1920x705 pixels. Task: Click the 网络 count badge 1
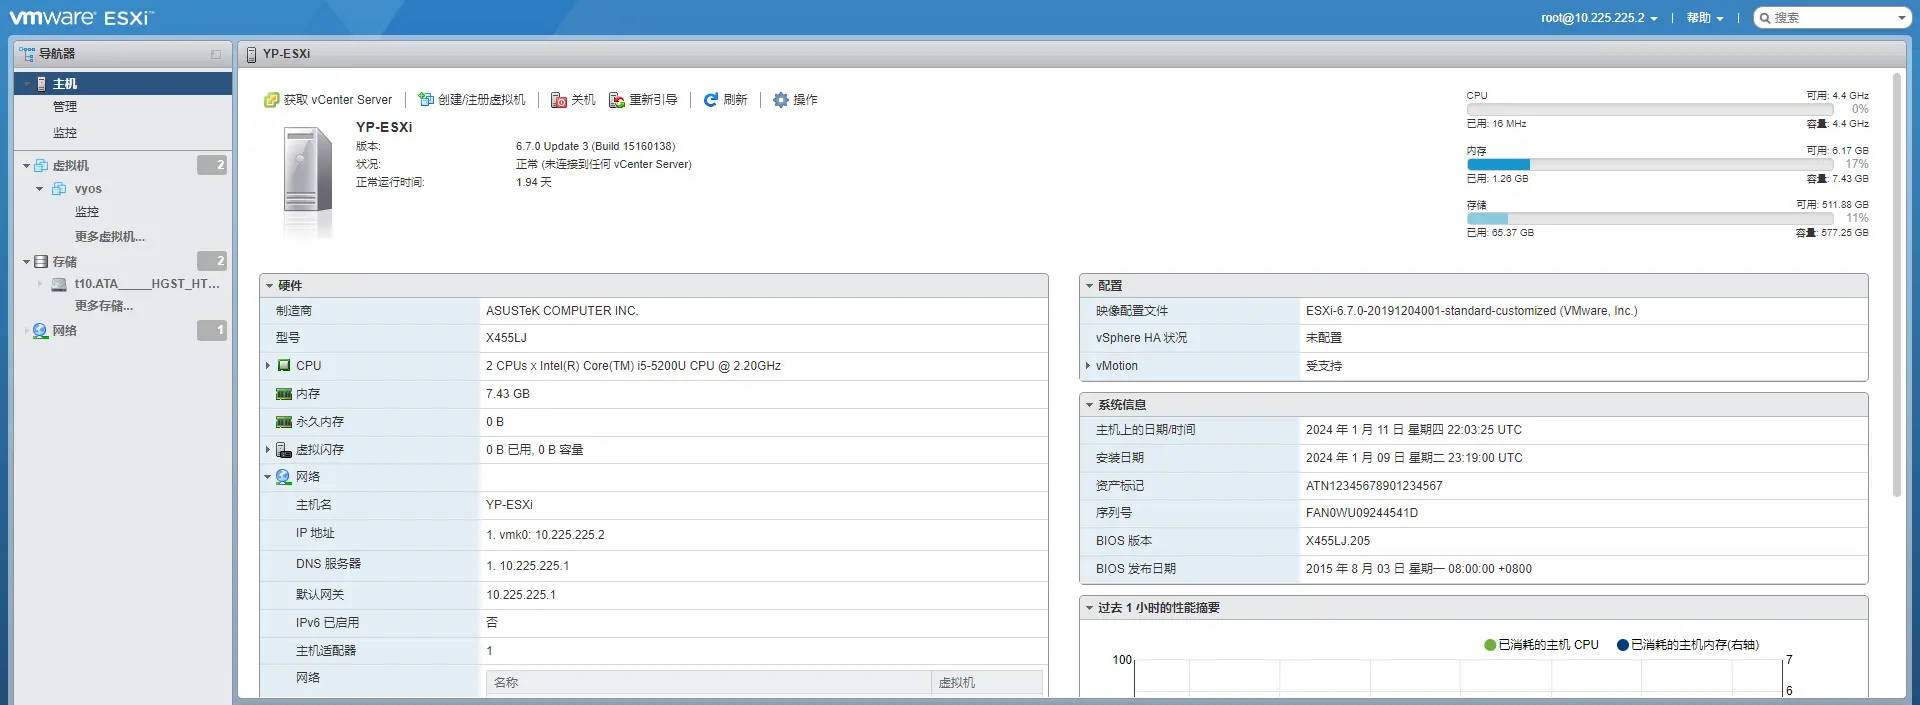(x=212, y=330)
